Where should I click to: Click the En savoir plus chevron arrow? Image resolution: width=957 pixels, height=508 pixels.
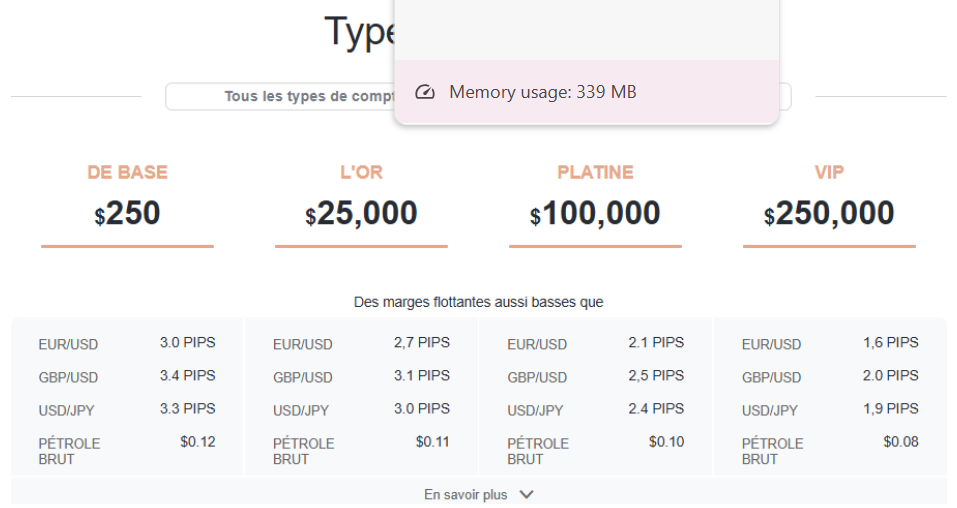coord(527,494)
